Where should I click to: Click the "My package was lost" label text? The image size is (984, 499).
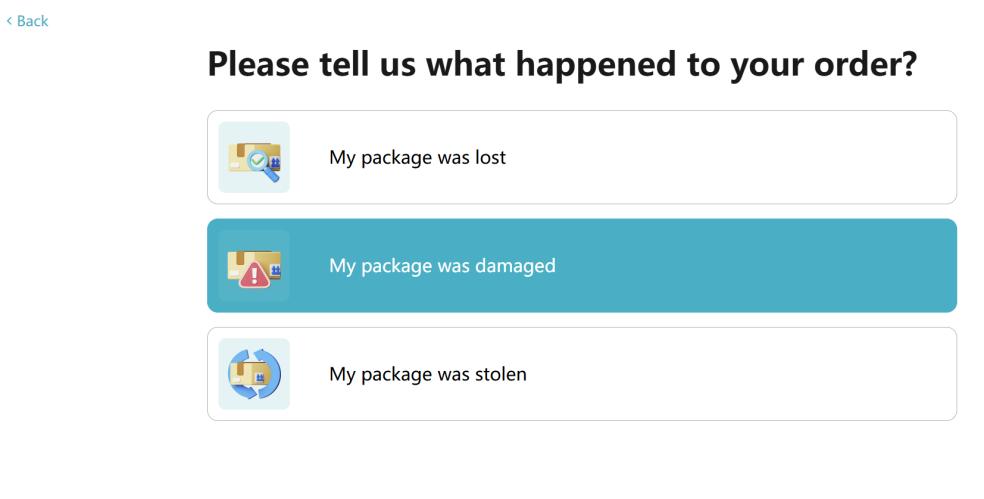coord(417,158)
